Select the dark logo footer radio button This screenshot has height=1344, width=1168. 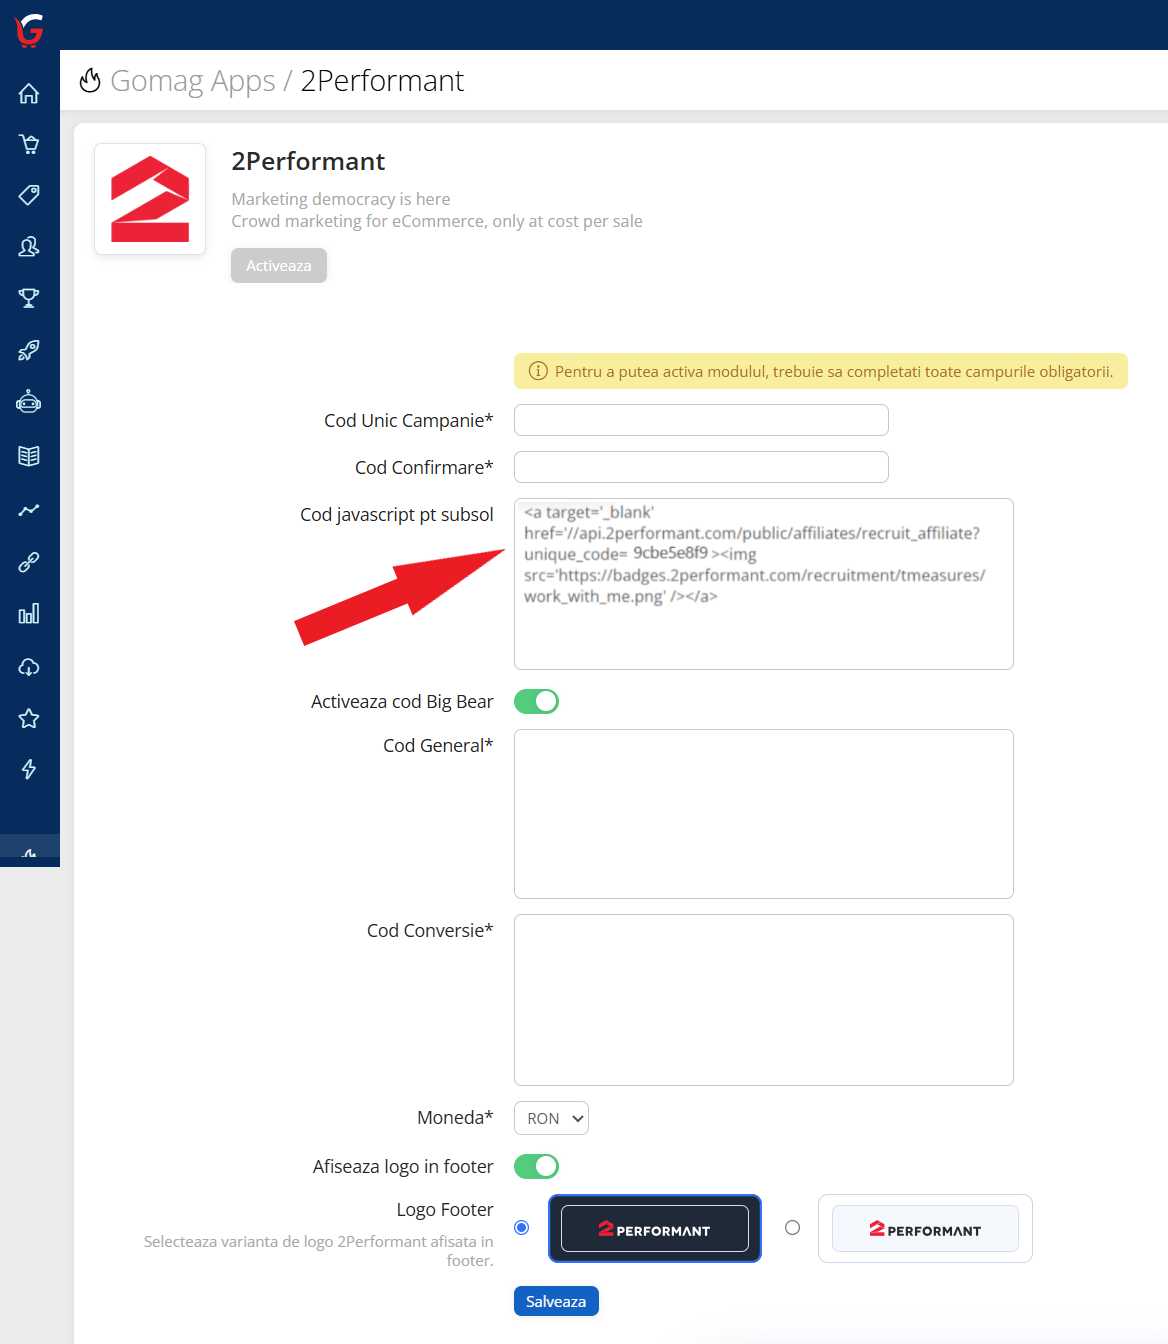pos(522,1228)
